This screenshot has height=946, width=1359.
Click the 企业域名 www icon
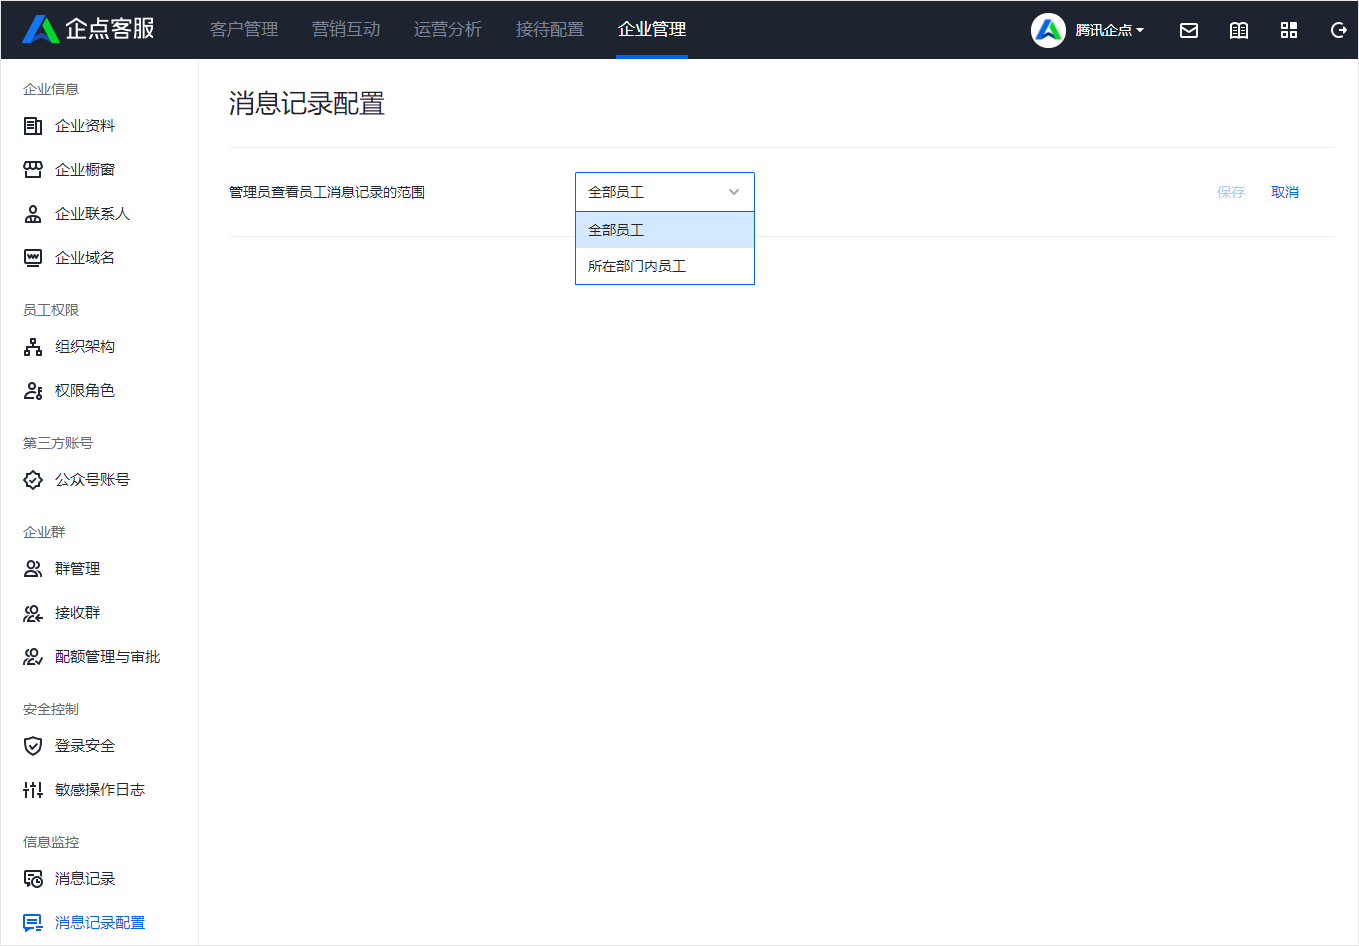(33, 258)
